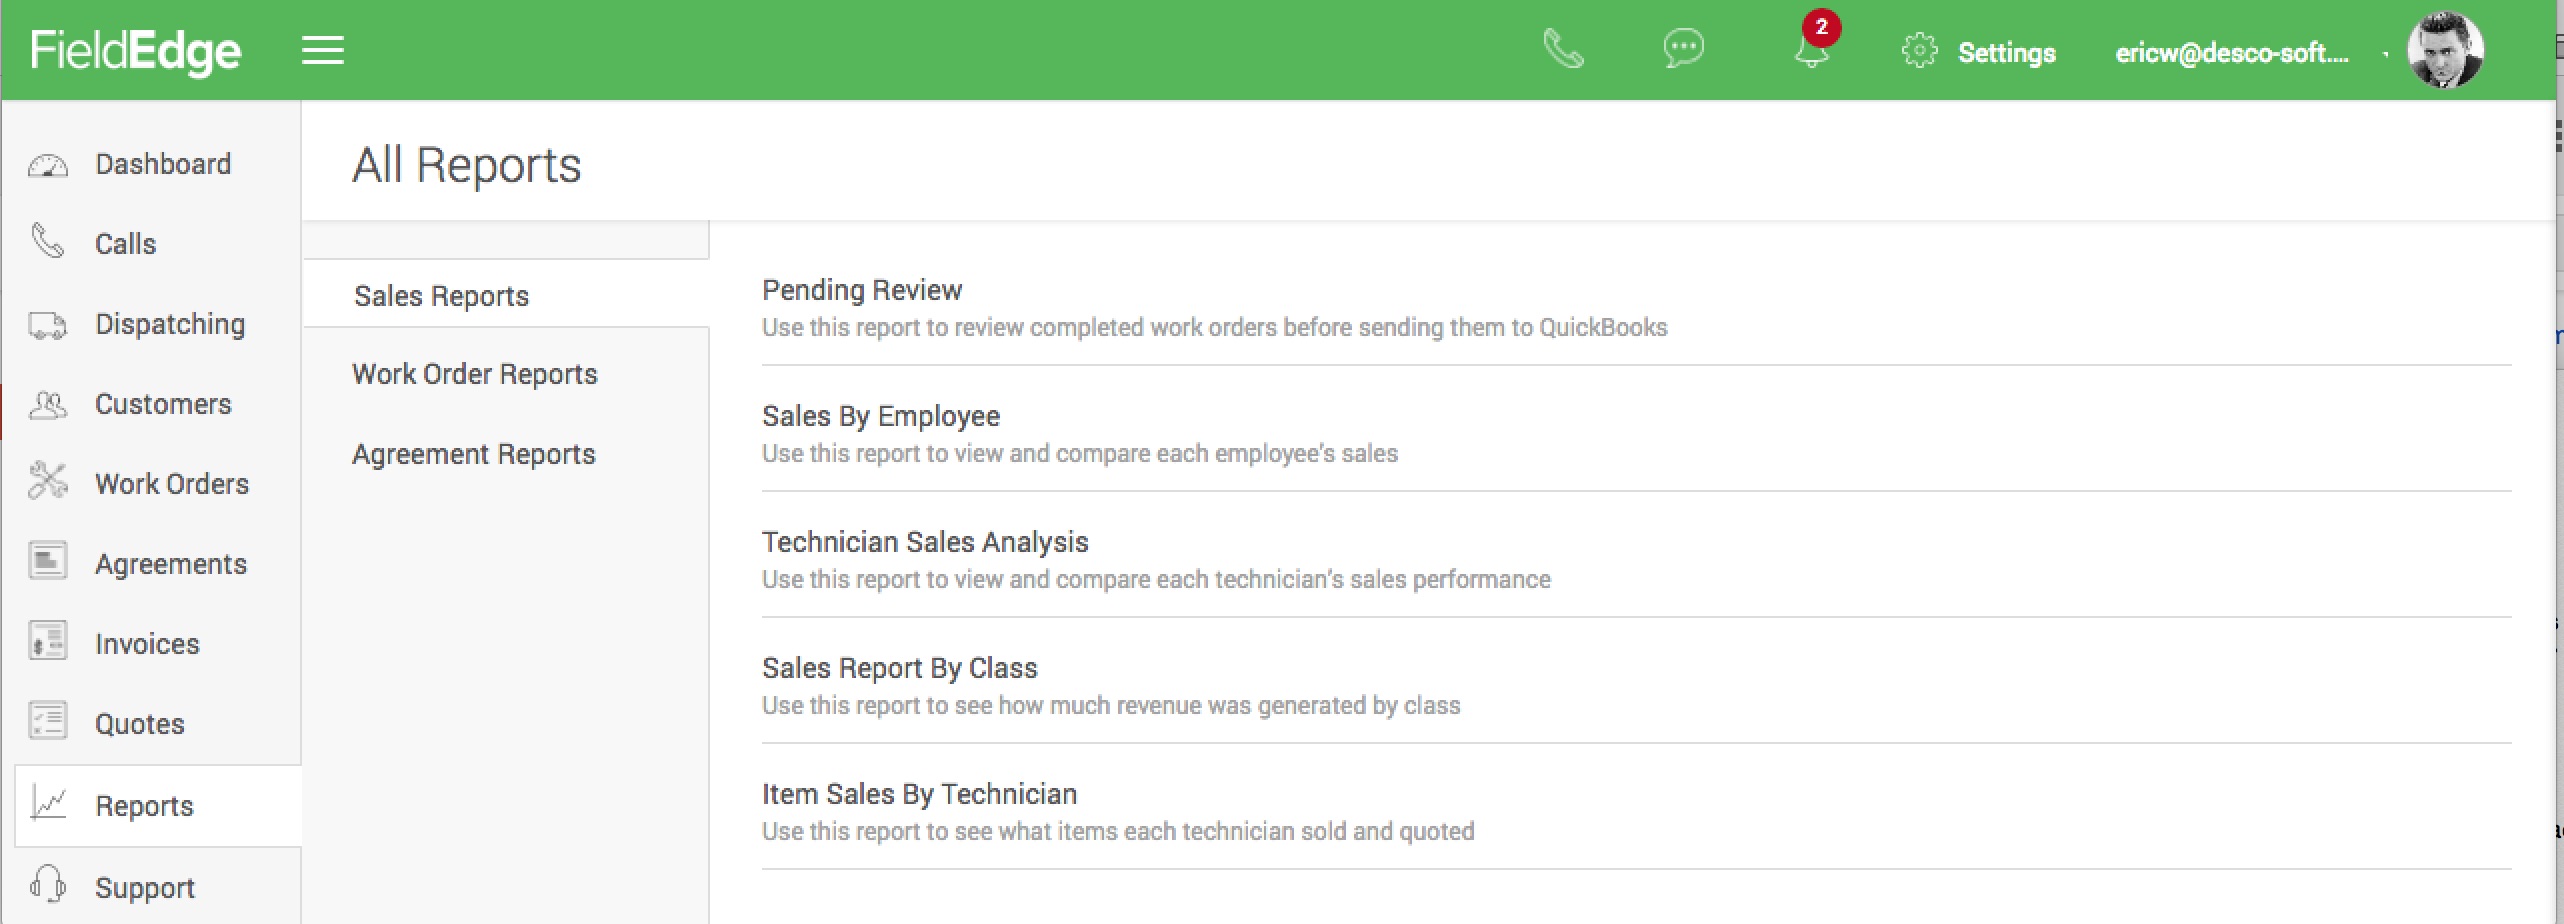Viewport: 2564px width, 924px height.
Task: Switch to the Agreement Reports tab
Action: [473, 454]
